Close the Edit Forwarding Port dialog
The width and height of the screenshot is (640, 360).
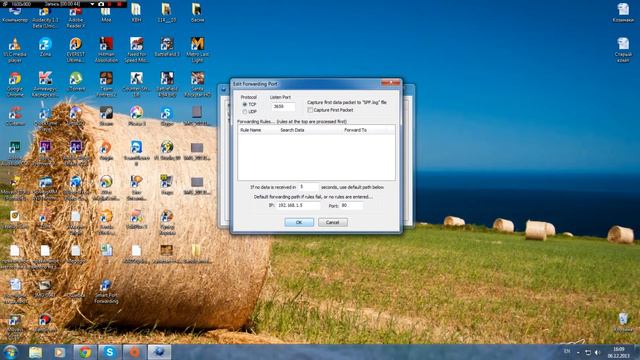(390, 83)
